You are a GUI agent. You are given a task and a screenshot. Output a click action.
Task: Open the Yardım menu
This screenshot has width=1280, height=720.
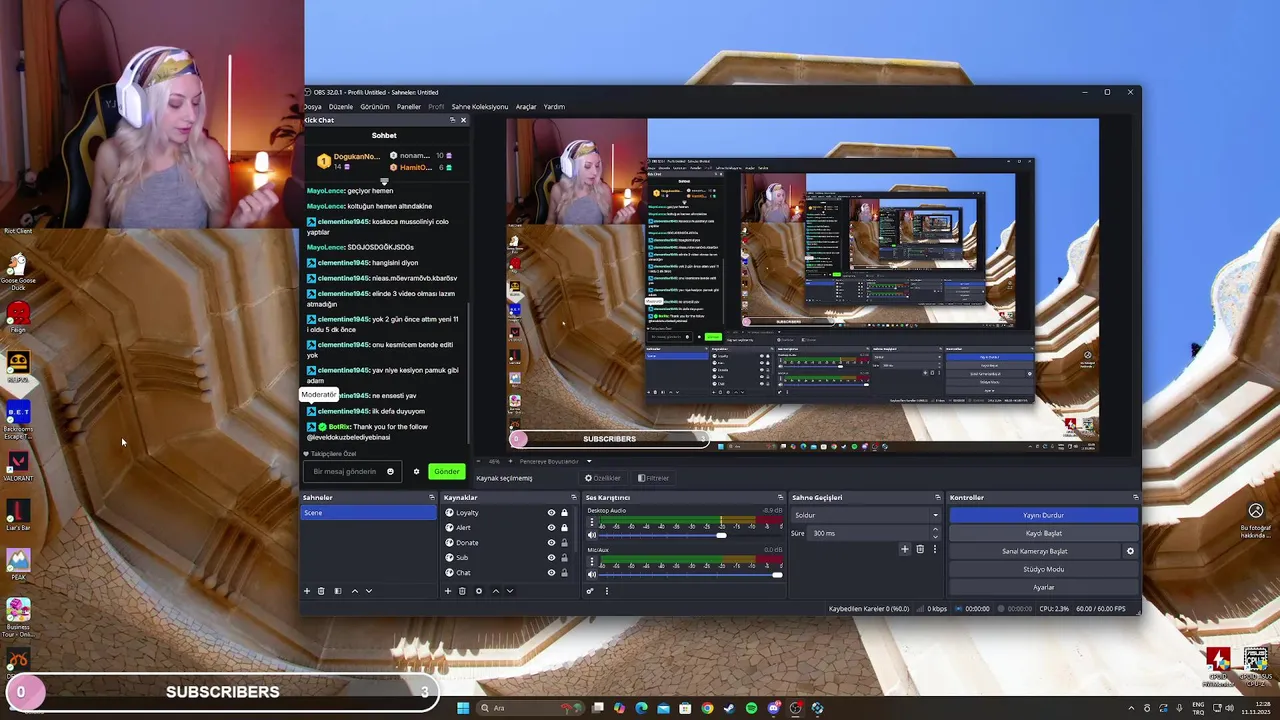[x=554, y=107]
